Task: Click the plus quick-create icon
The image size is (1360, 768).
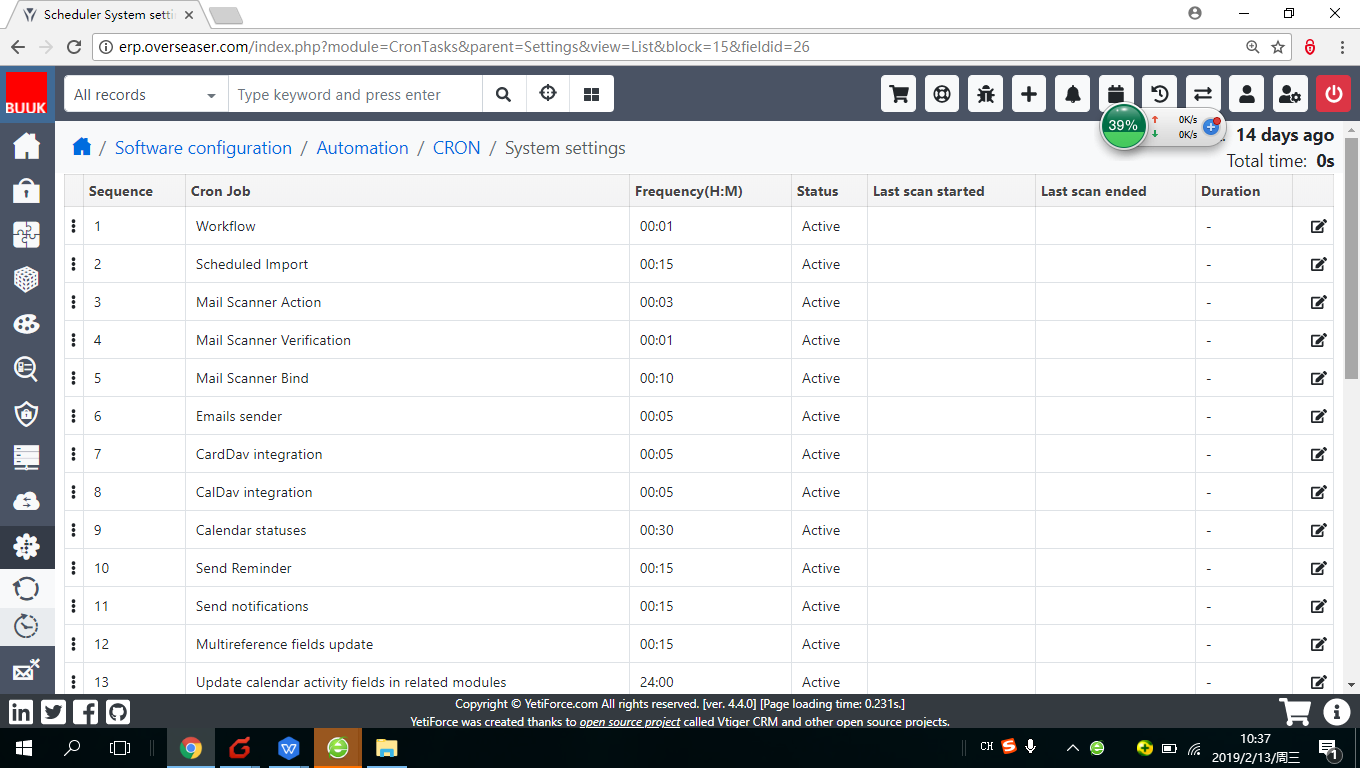Action: [x=1029, y=94]
